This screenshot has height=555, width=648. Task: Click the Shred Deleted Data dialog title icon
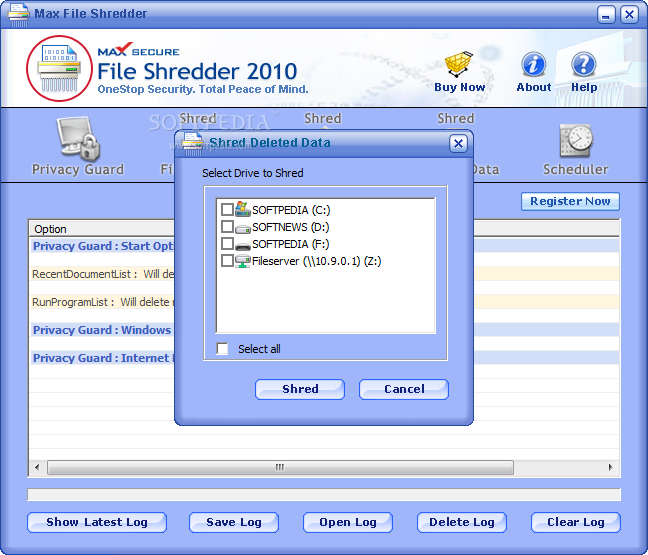(193, 144)
